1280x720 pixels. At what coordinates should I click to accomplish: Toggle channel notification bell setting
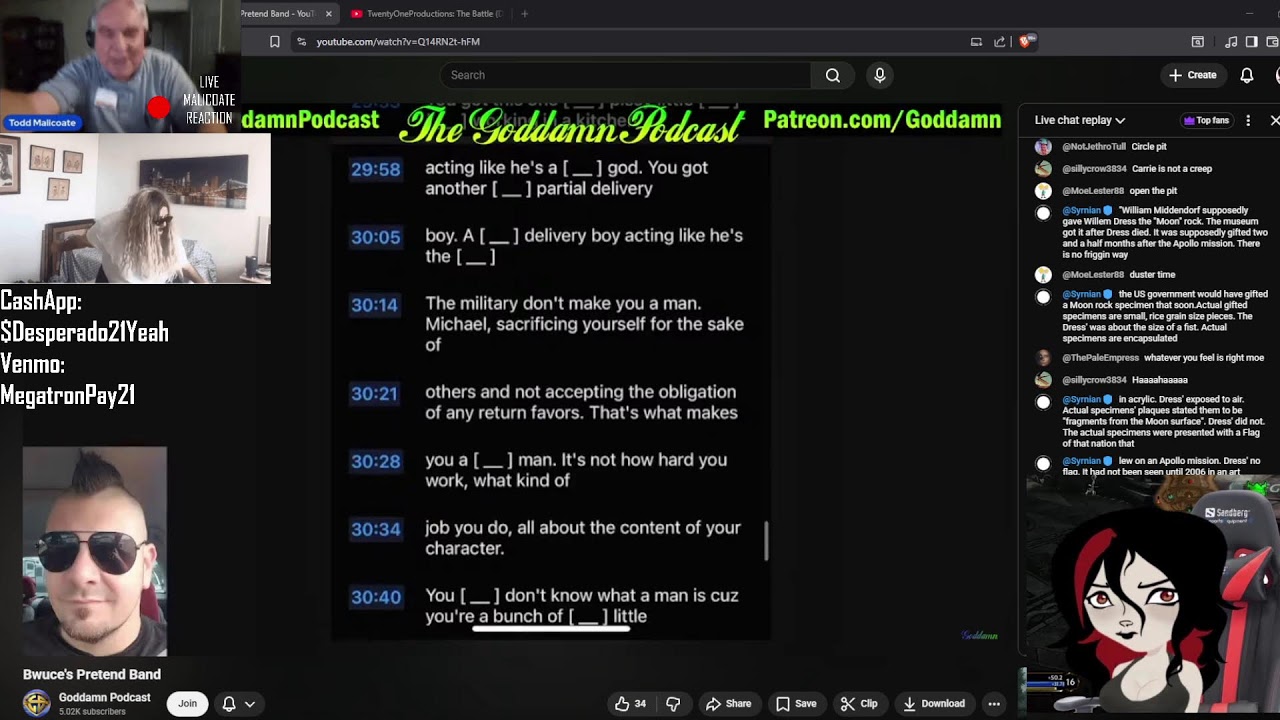(x=229, y=704)
